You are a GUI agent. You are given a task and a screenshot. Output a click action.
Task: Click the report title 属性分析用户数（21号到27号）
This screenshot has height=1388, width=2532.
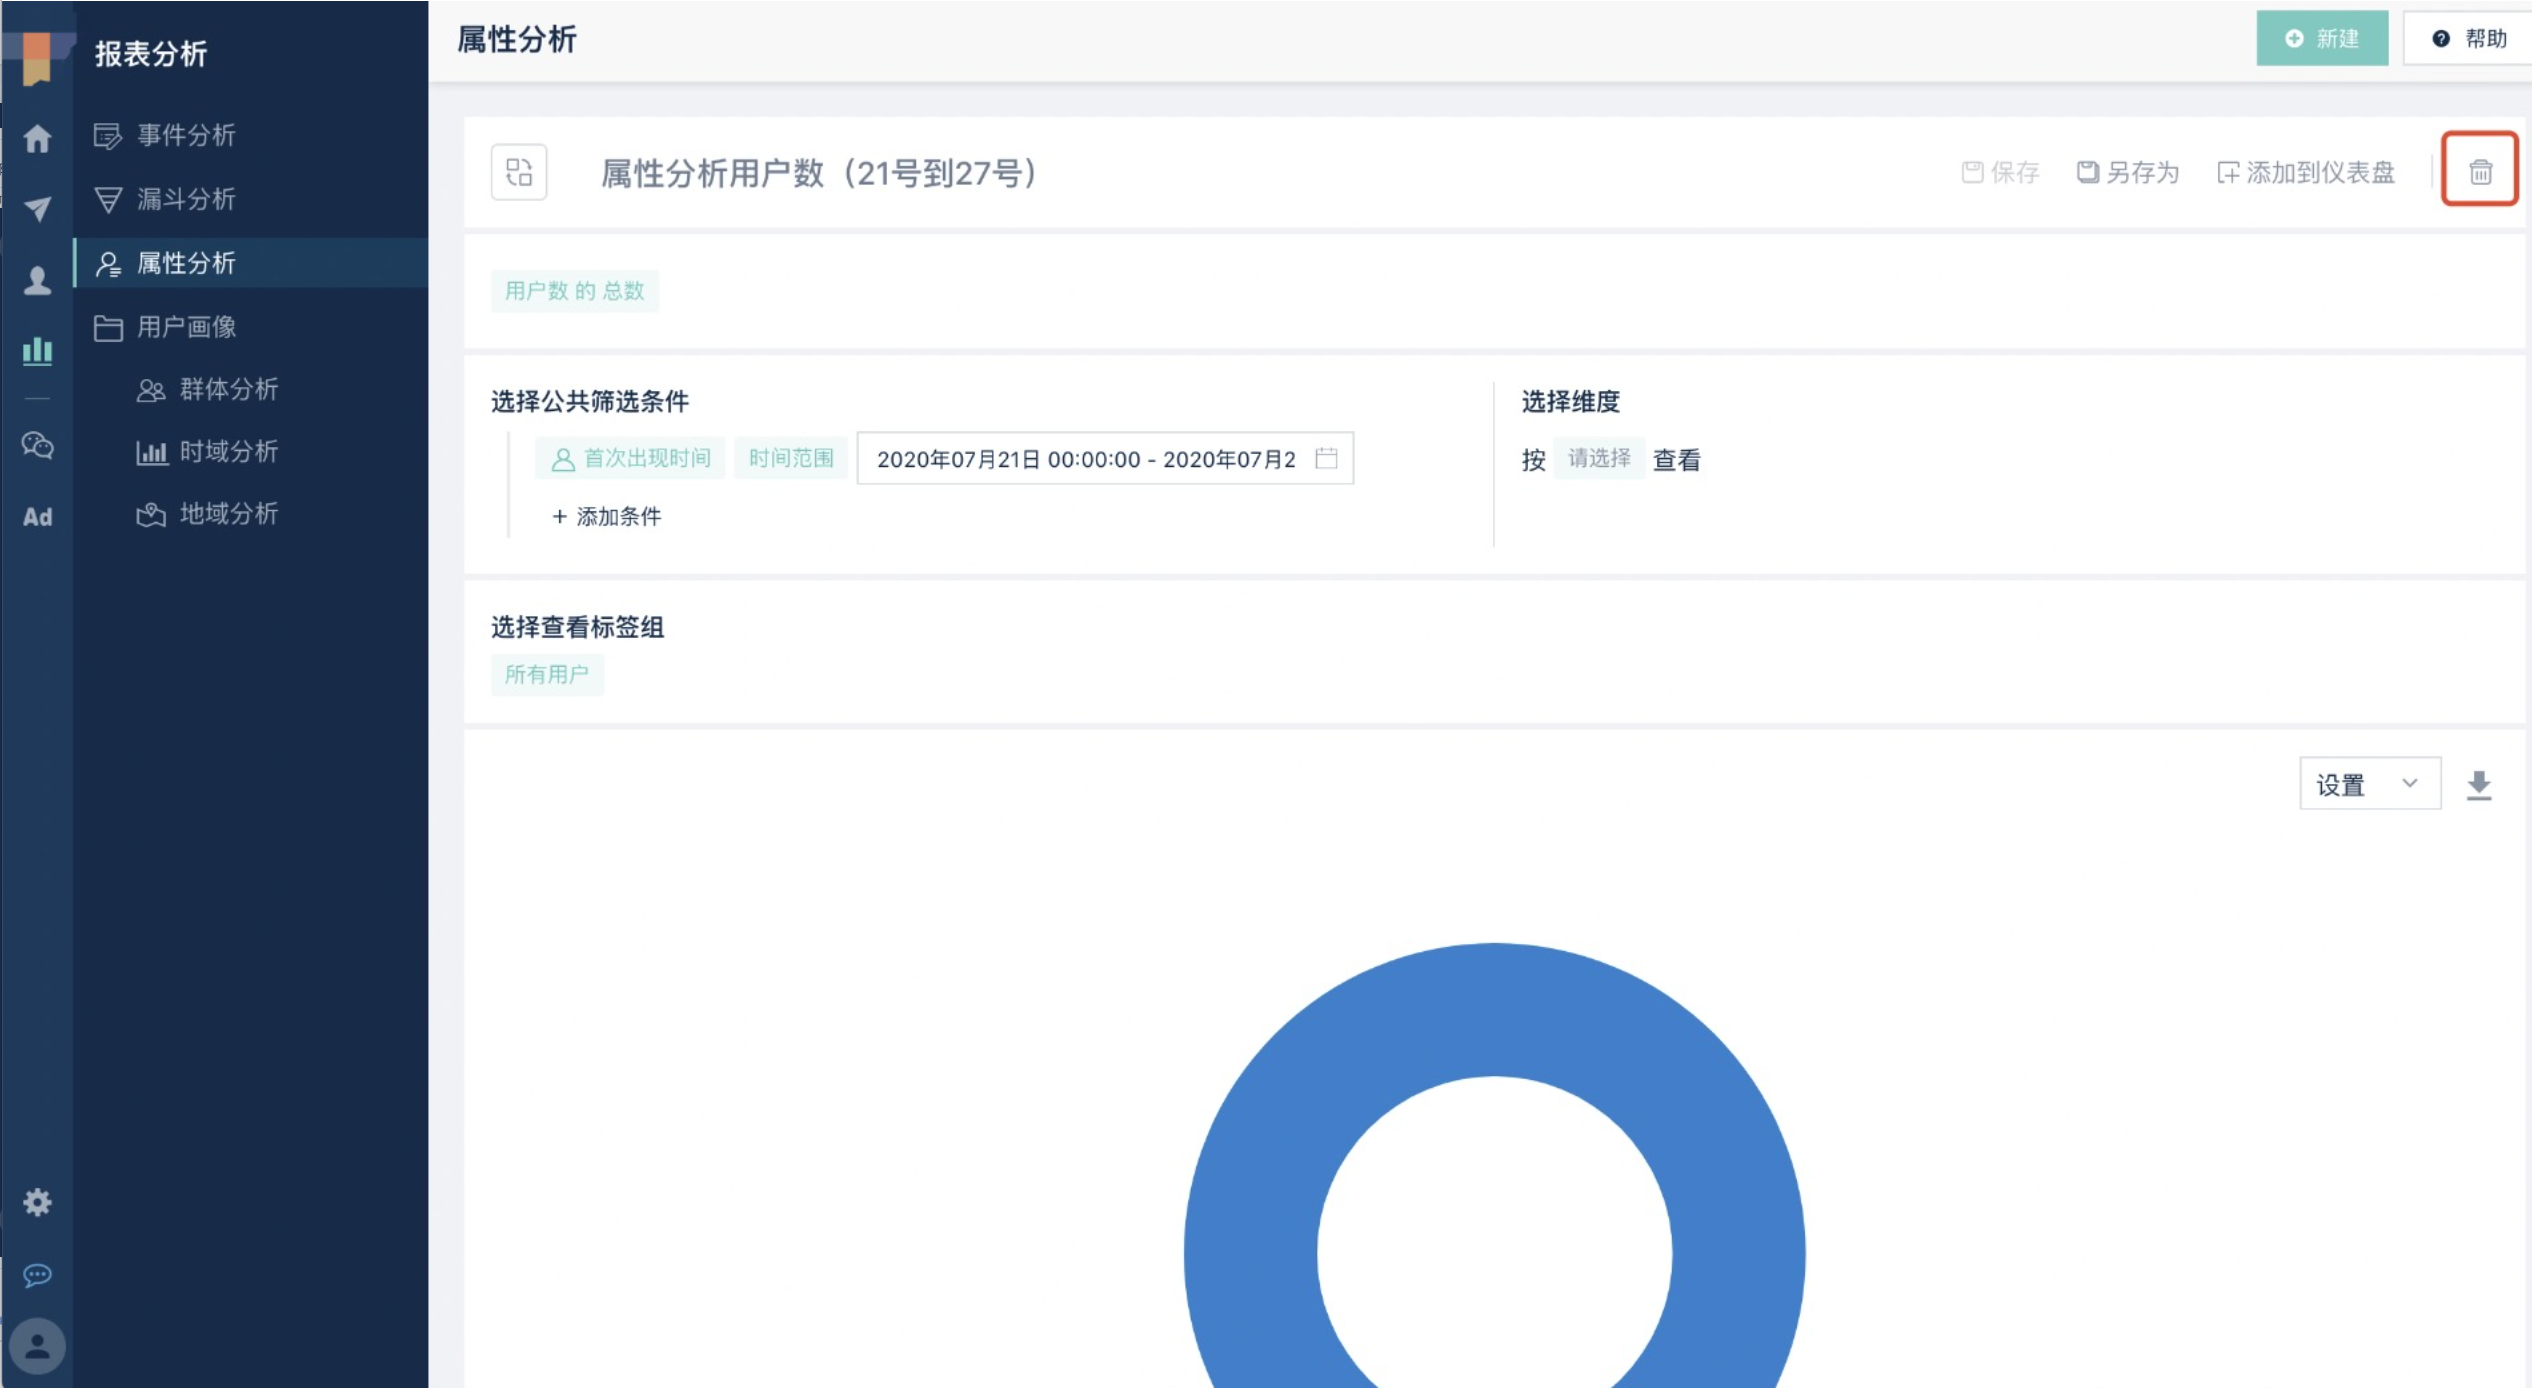(x=819, y=173)
